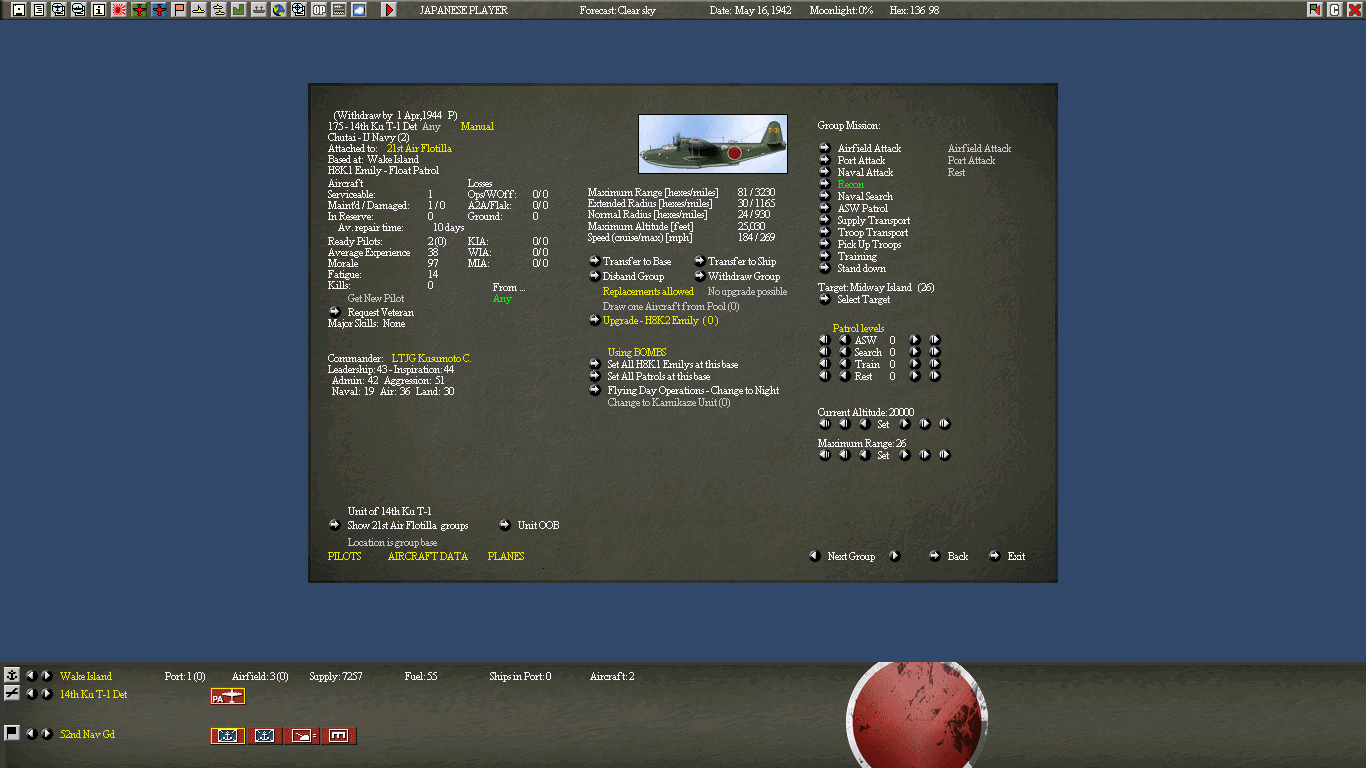Click the cloud weather icon in toolbar
The image size is (1366, 768).
[x=359, y=10]
